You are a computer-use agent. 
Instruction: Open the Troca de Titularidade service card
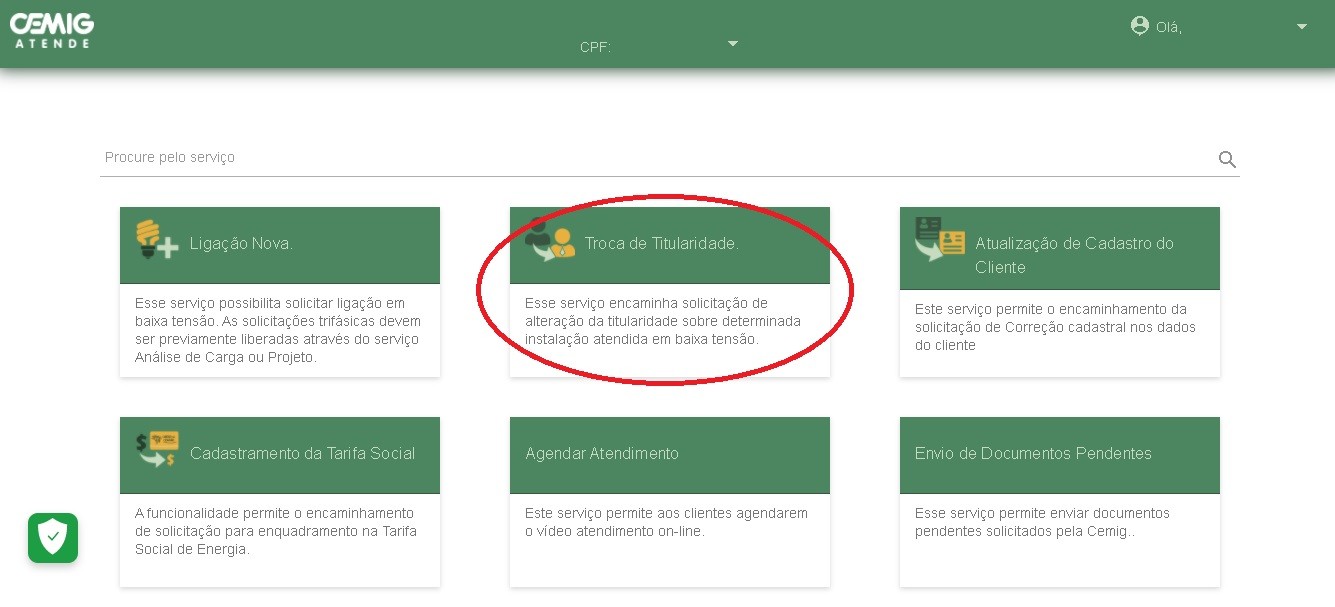[x=669, y=245]
